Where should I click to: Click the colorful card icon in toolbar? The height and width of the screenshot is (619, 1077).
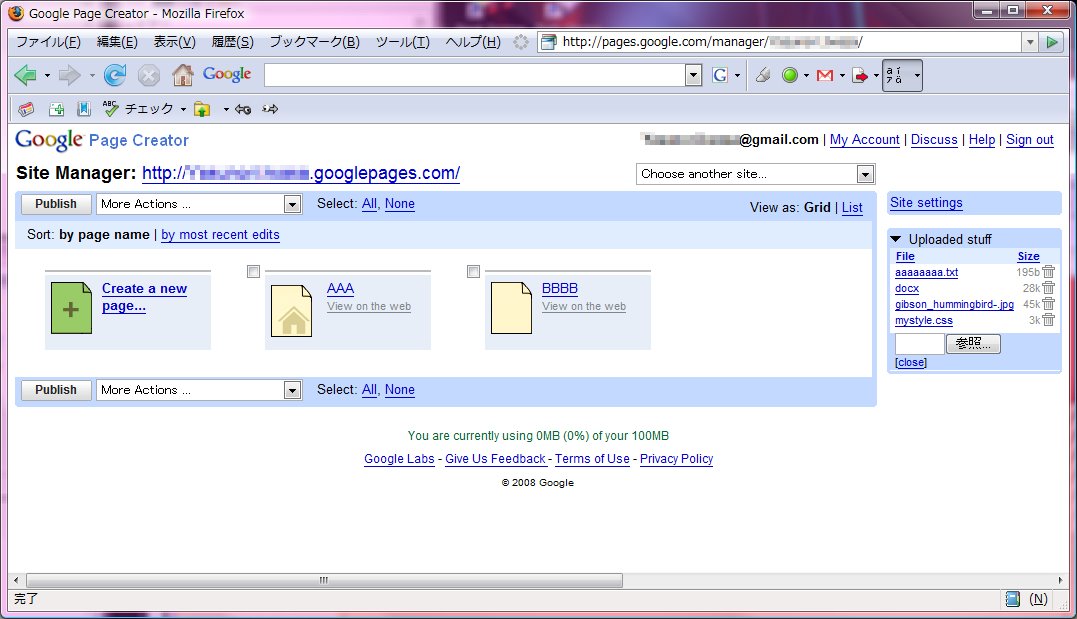26,109
